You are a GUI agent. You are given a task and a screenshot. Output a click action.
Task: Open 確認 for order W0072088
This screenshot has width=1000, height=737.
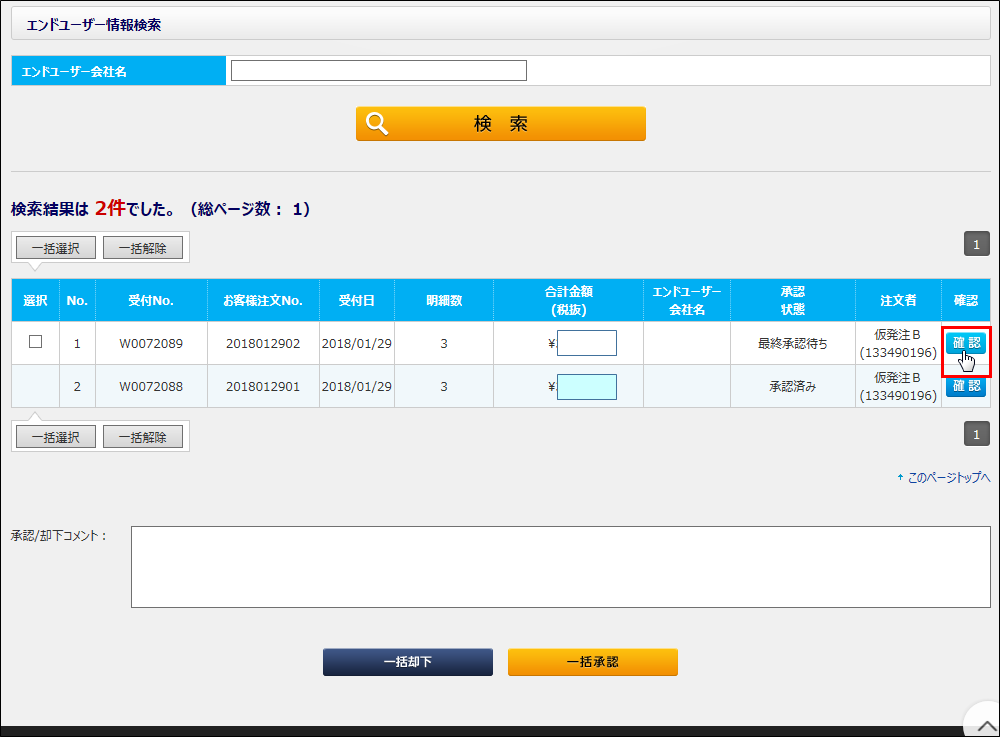pos(965,386)
